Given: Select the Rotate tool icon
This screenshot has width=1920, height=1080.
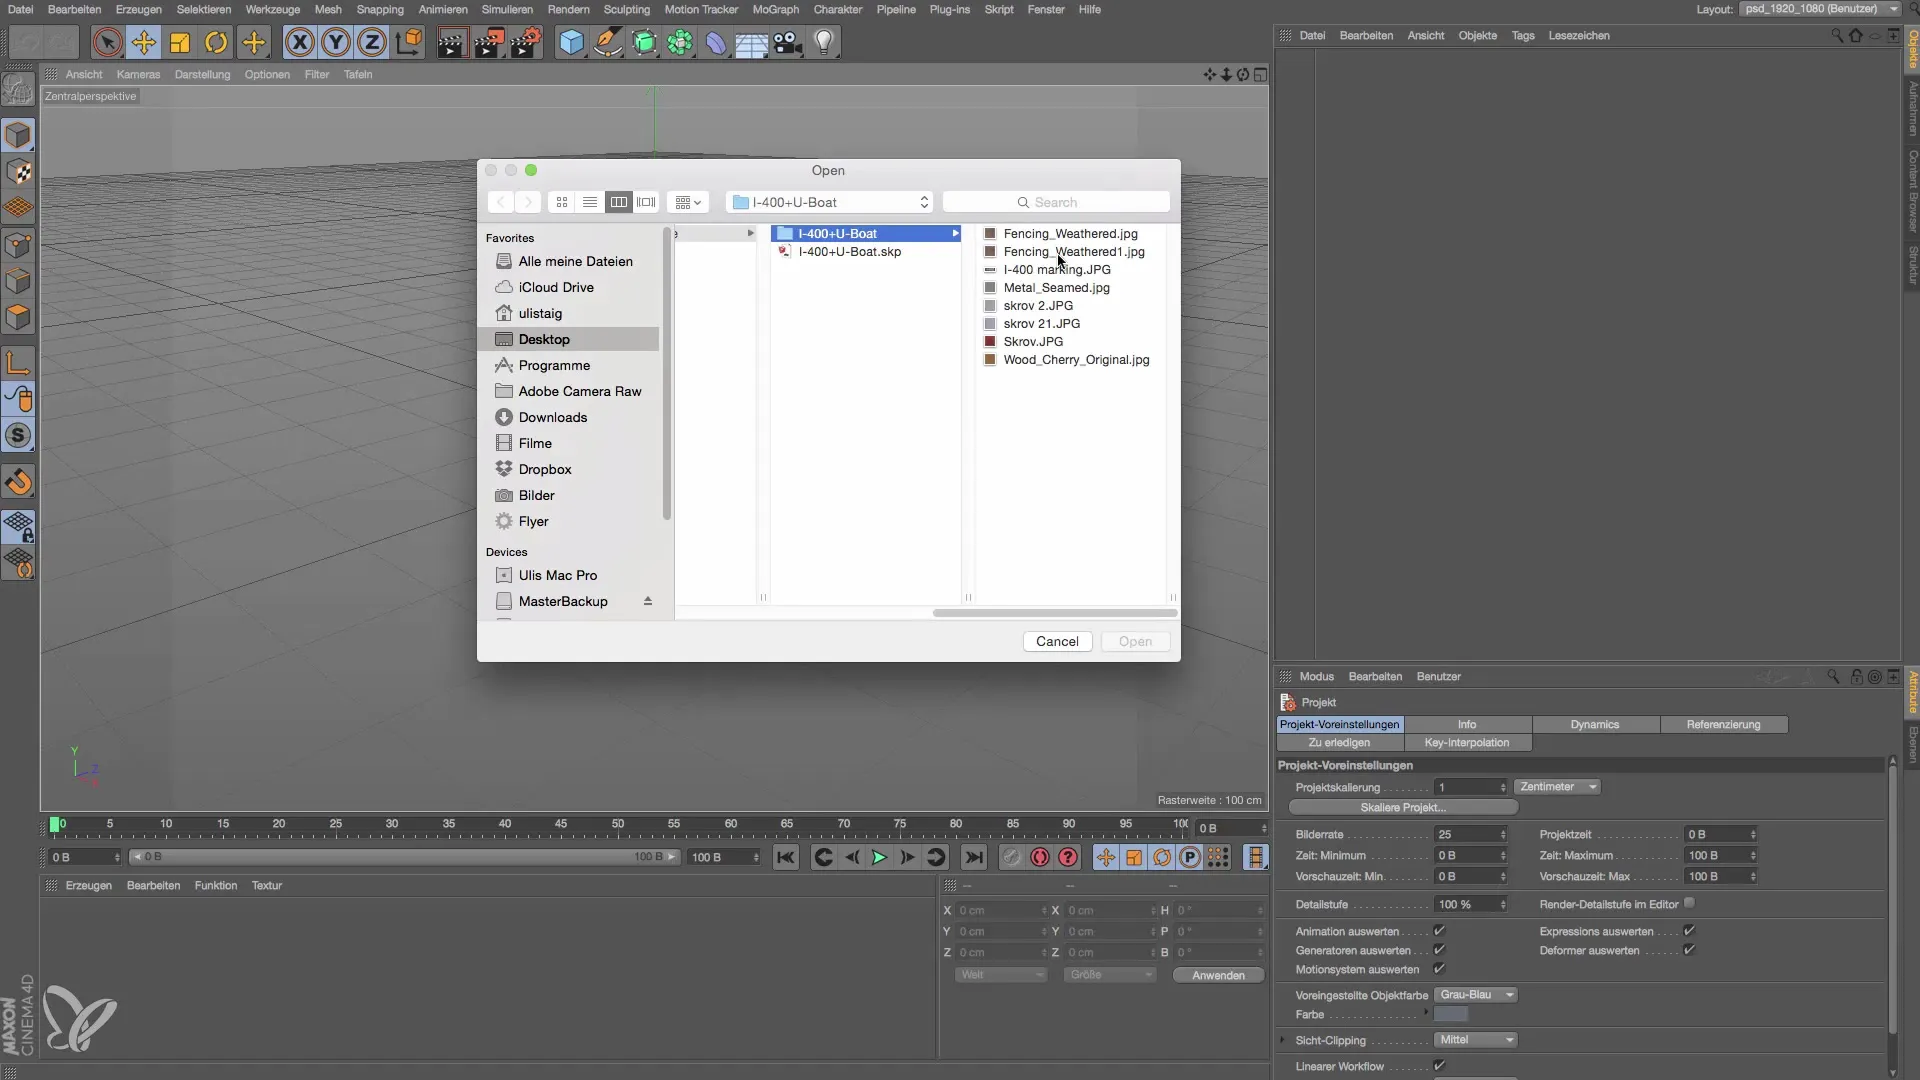Looking at the screenshot, I should point(216,43).
